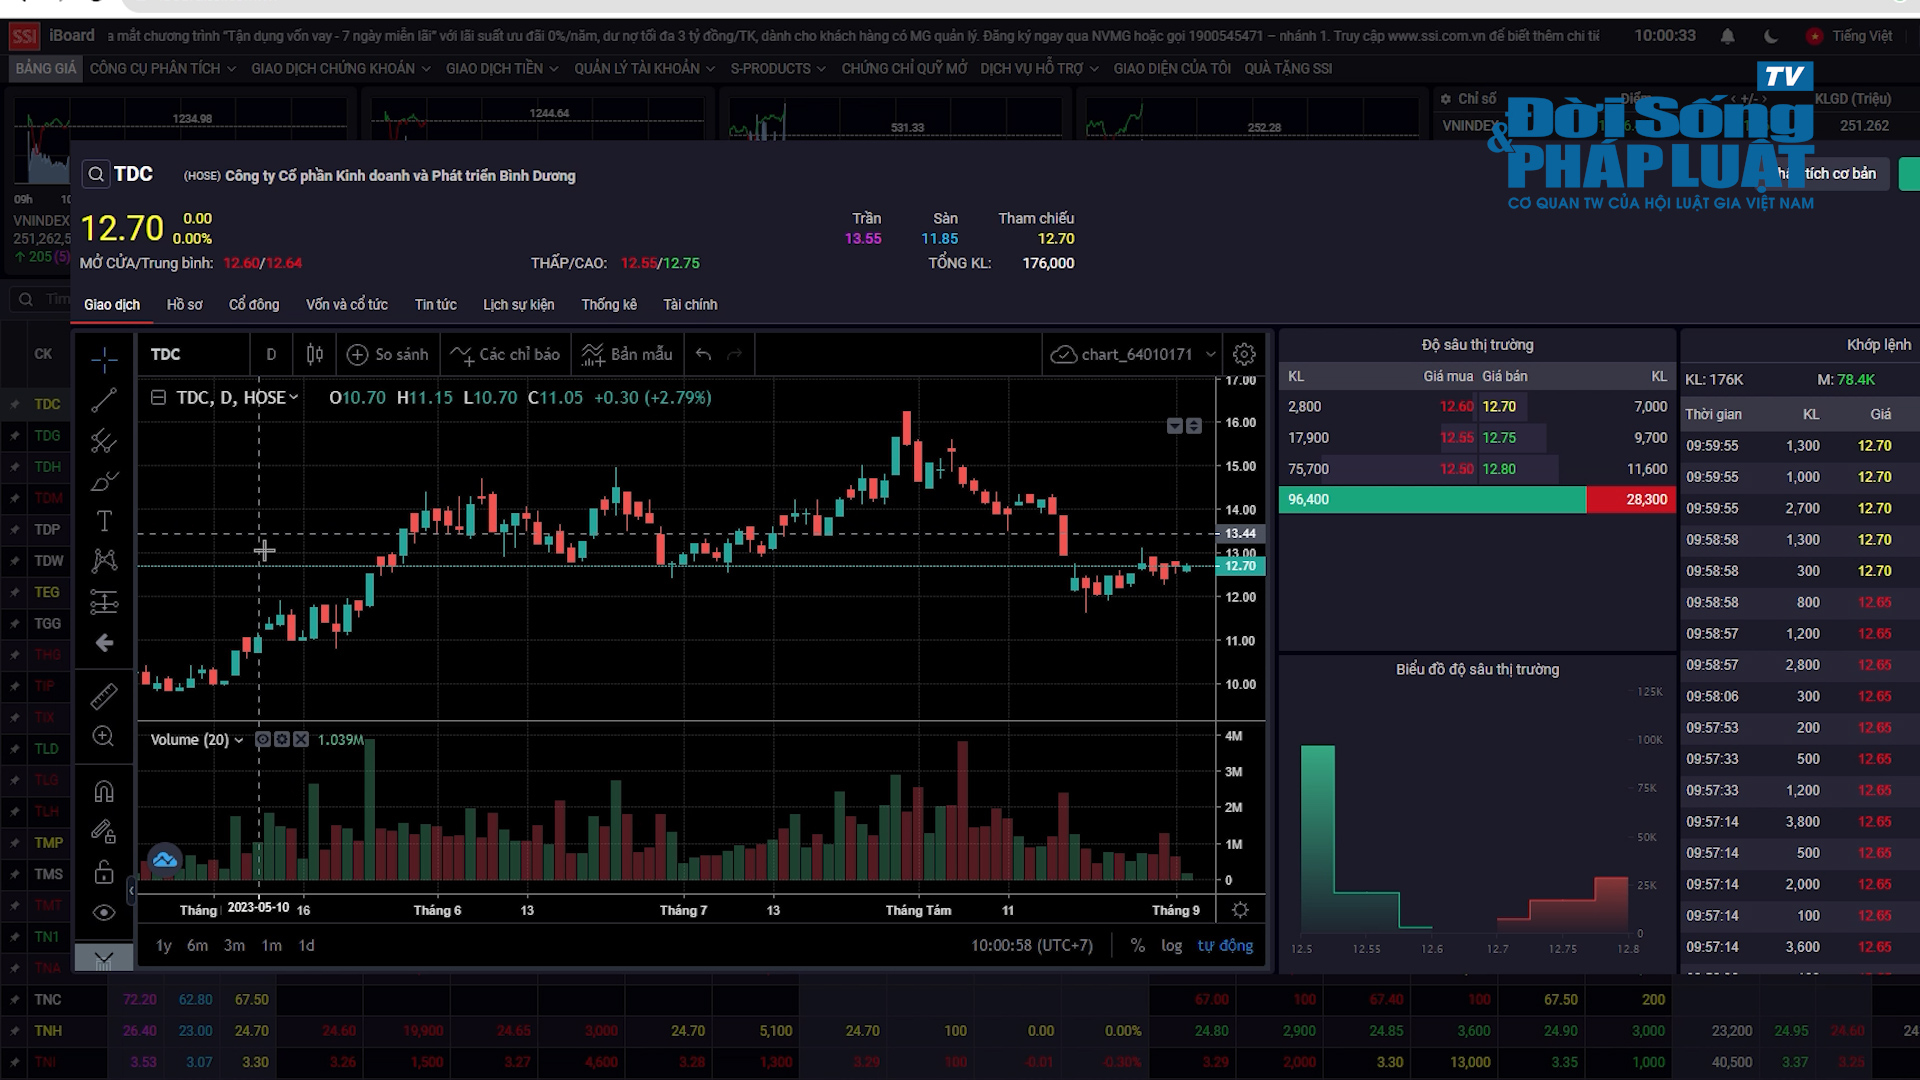Open CÔNG CỤ PHÂN TÍCH menu dropdown
Viewport: 1920px width, 1080px height.
click(x=162, y=68)
